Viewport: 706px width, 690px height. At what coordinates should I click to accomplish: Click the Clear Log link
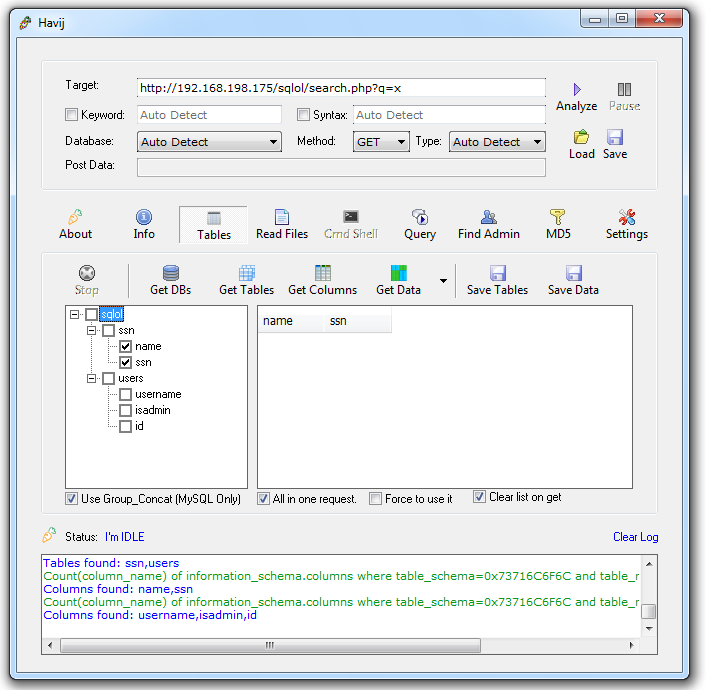635,537
